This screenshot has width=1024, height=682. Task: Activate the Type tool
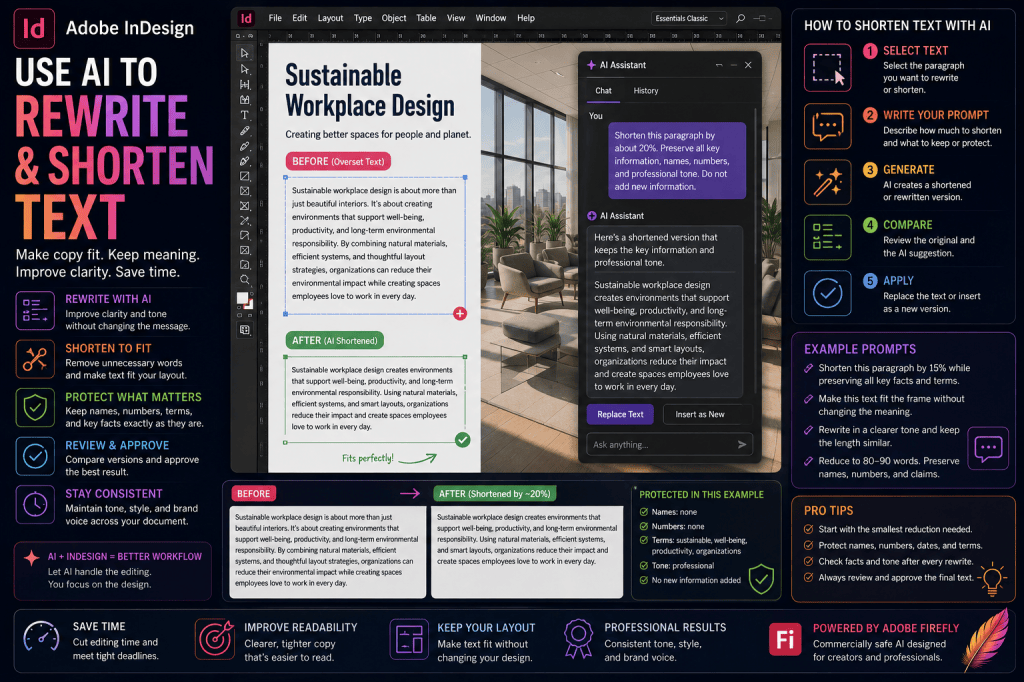coord(245,115)
